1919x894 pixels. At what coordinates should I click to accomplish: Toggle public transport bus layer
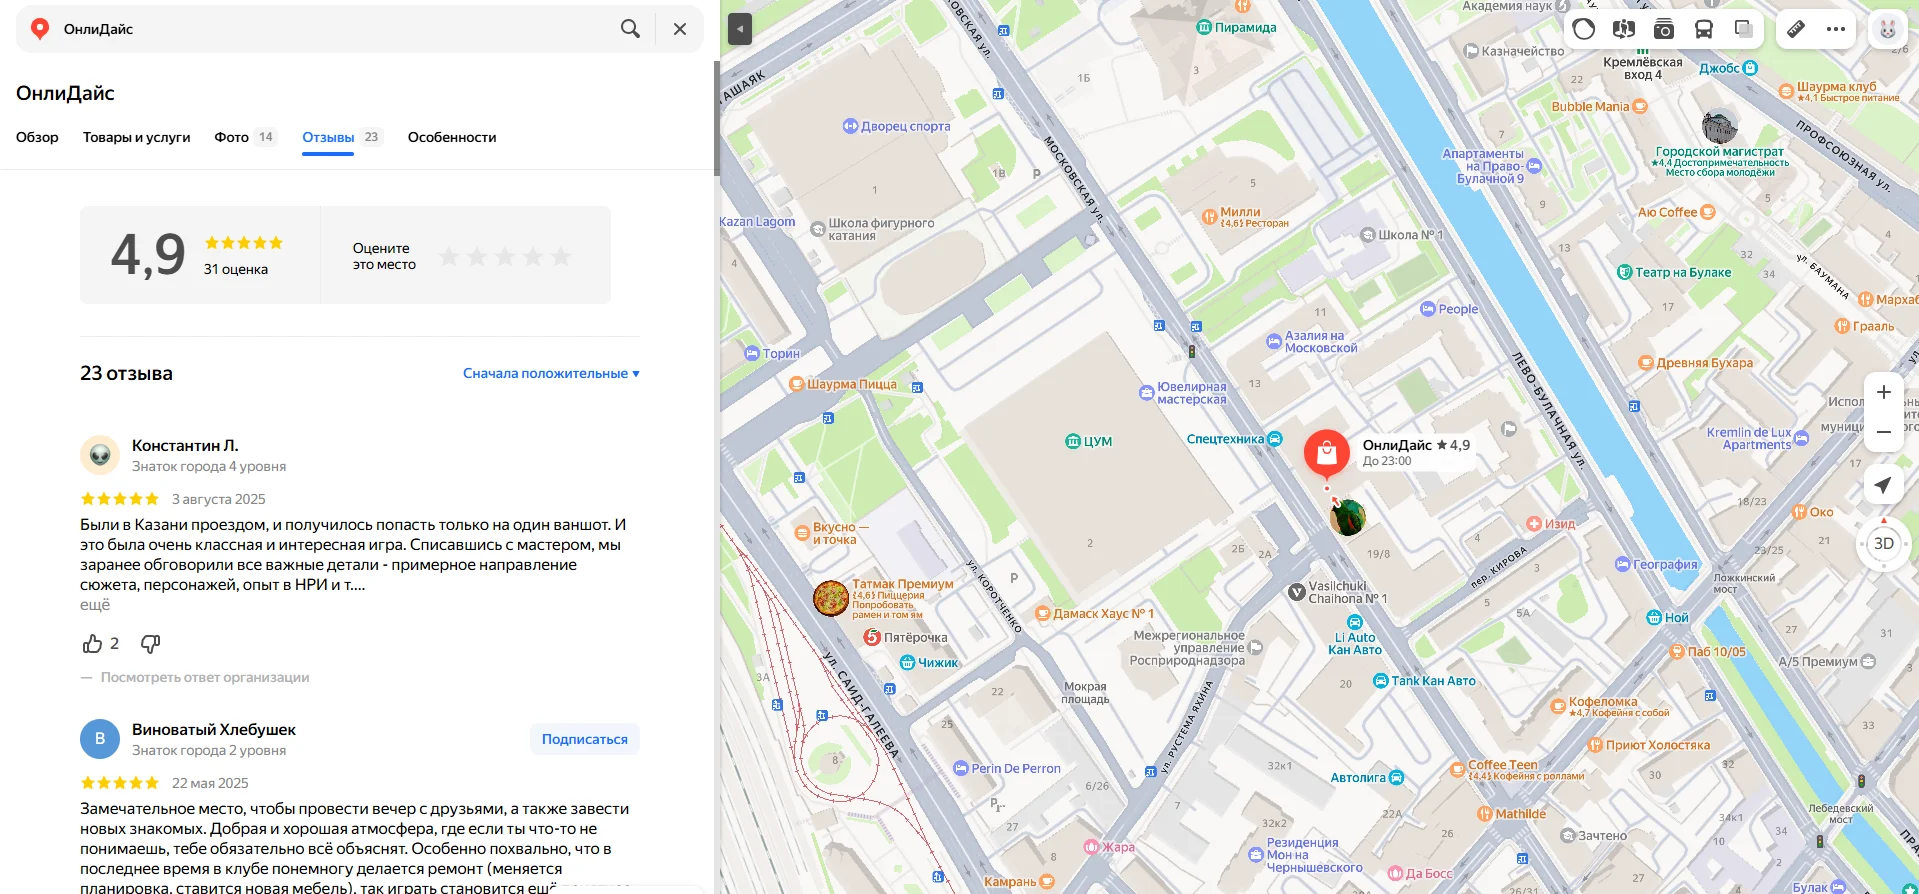pyautogui.click(x=1704, y=29)
